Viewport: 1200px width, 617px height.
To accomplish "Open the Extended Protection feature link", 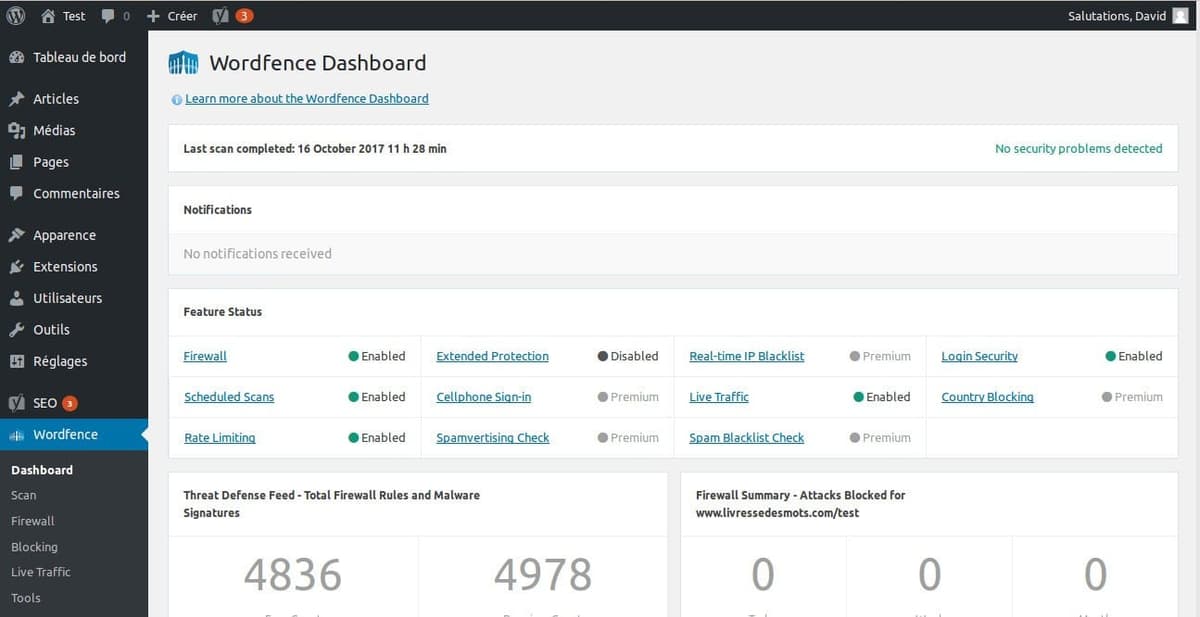I will [491, 355].
